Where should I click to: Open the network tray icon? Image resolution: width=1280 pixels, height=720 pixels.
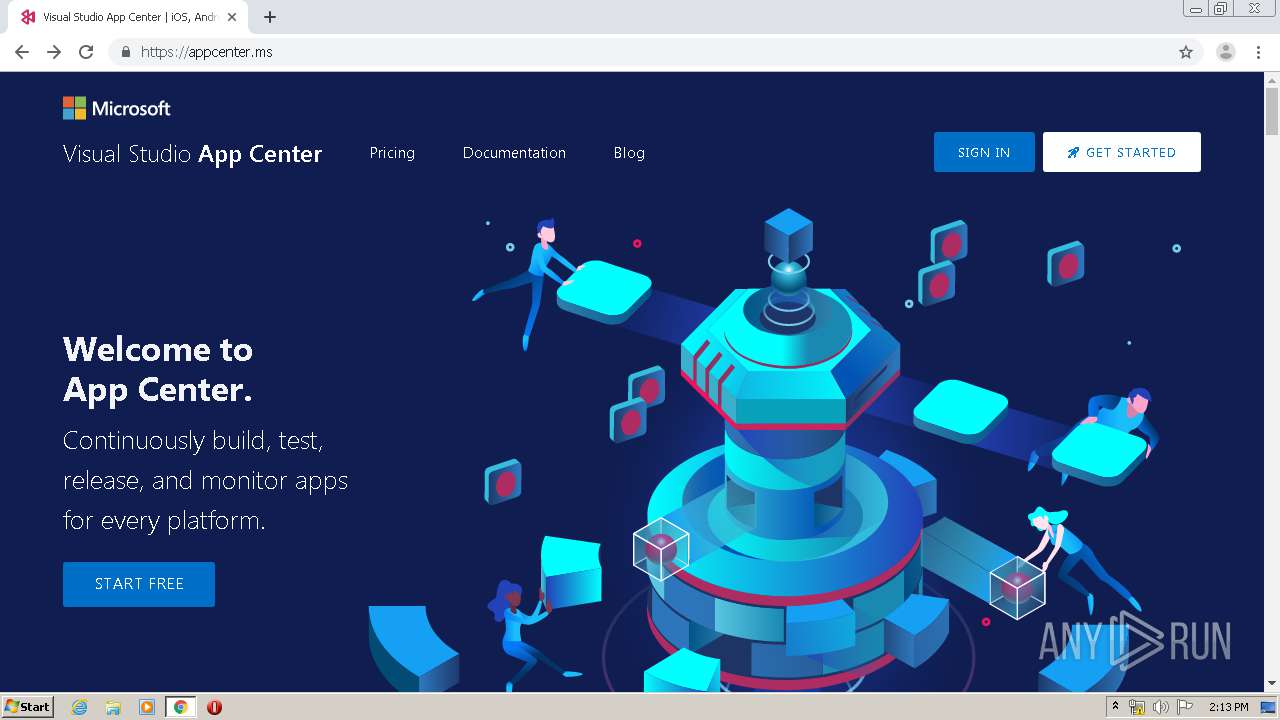pyautogui.click(x=1137, y=707)
